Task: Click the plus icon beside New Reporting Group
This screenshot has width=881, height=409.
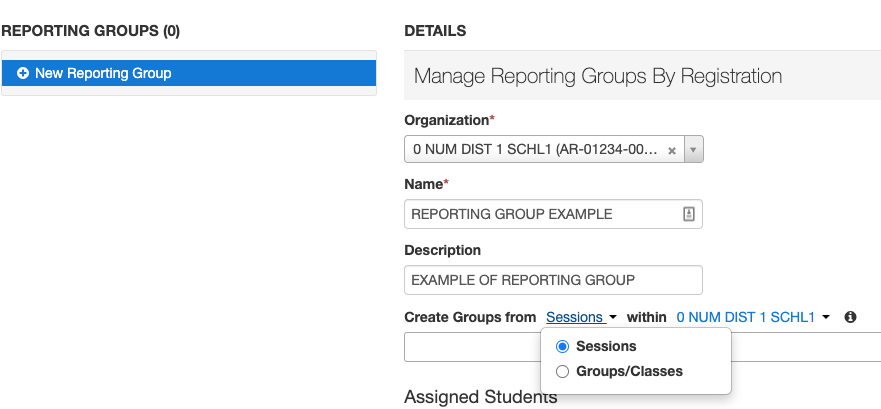Action: (23, 74)
